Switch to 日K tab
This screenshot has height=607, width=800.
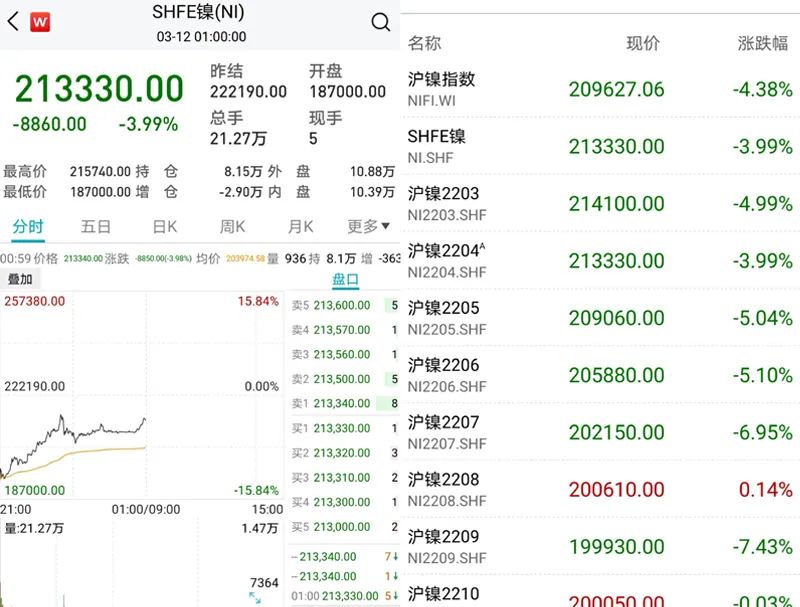click(165, 226)
